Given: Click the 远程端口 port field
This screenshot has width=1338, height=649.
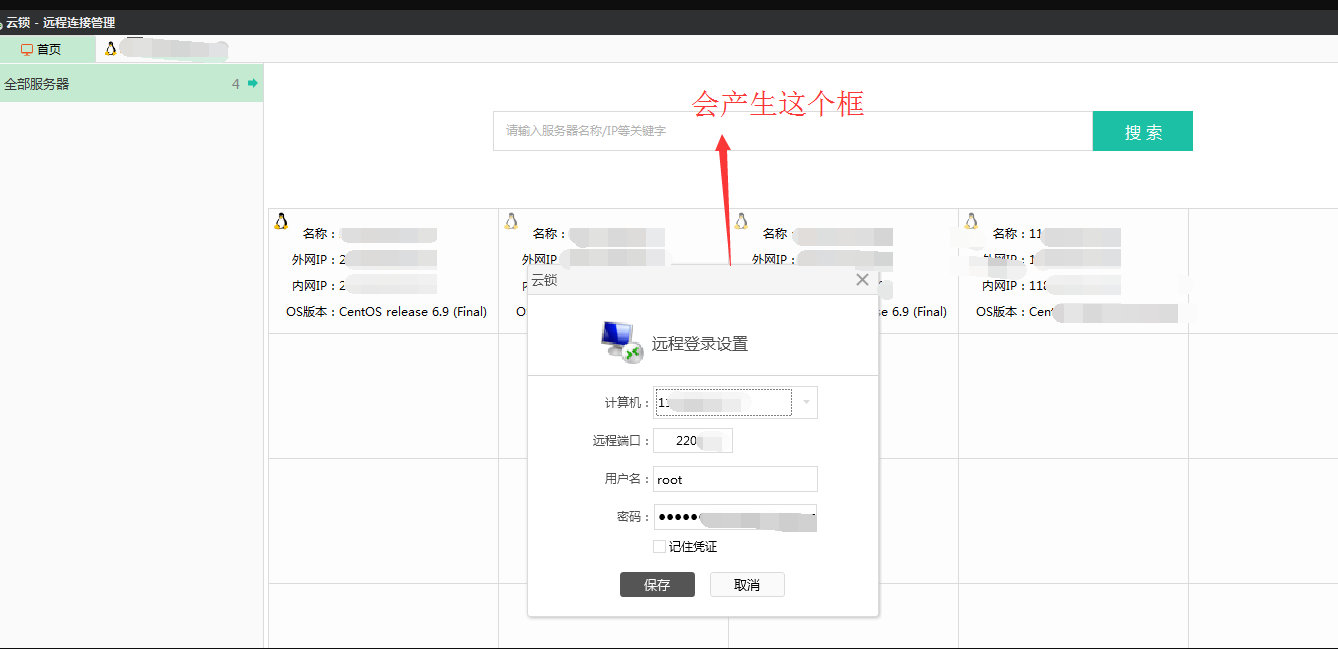Looking at the screenshot, I should click(692, 441).
